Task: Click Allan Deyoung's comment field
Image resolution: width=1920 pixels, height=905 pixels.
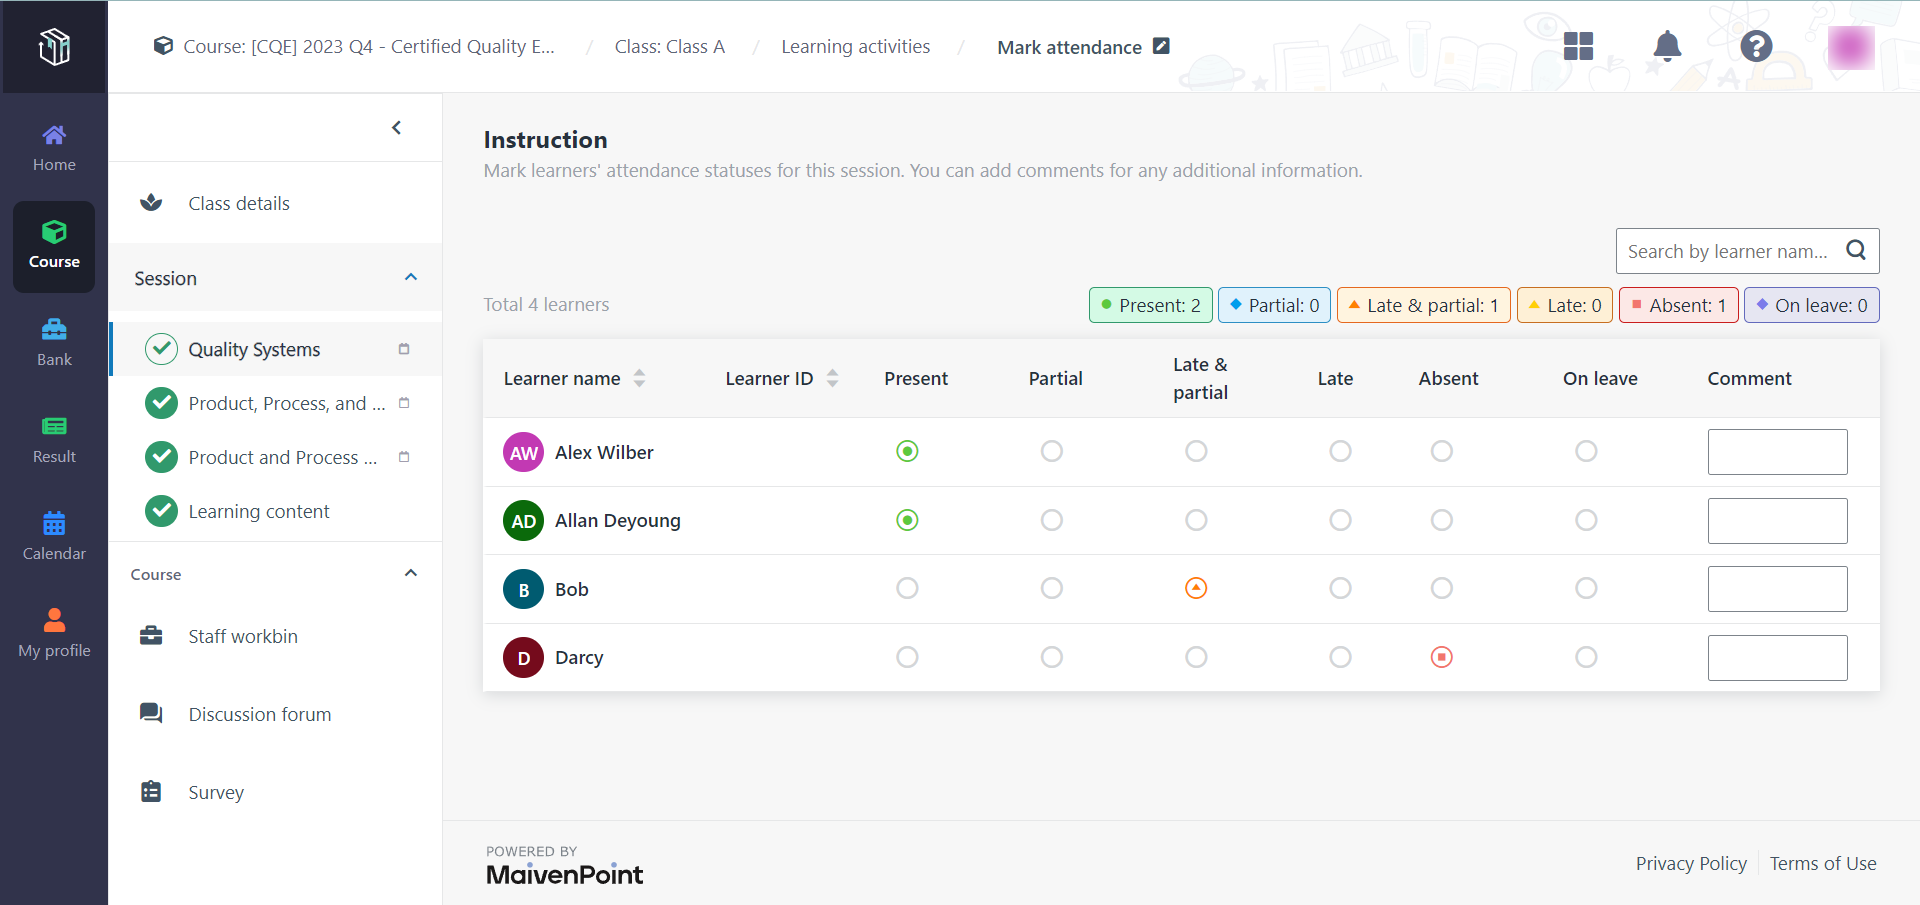Action: [x=1777, y=521]
